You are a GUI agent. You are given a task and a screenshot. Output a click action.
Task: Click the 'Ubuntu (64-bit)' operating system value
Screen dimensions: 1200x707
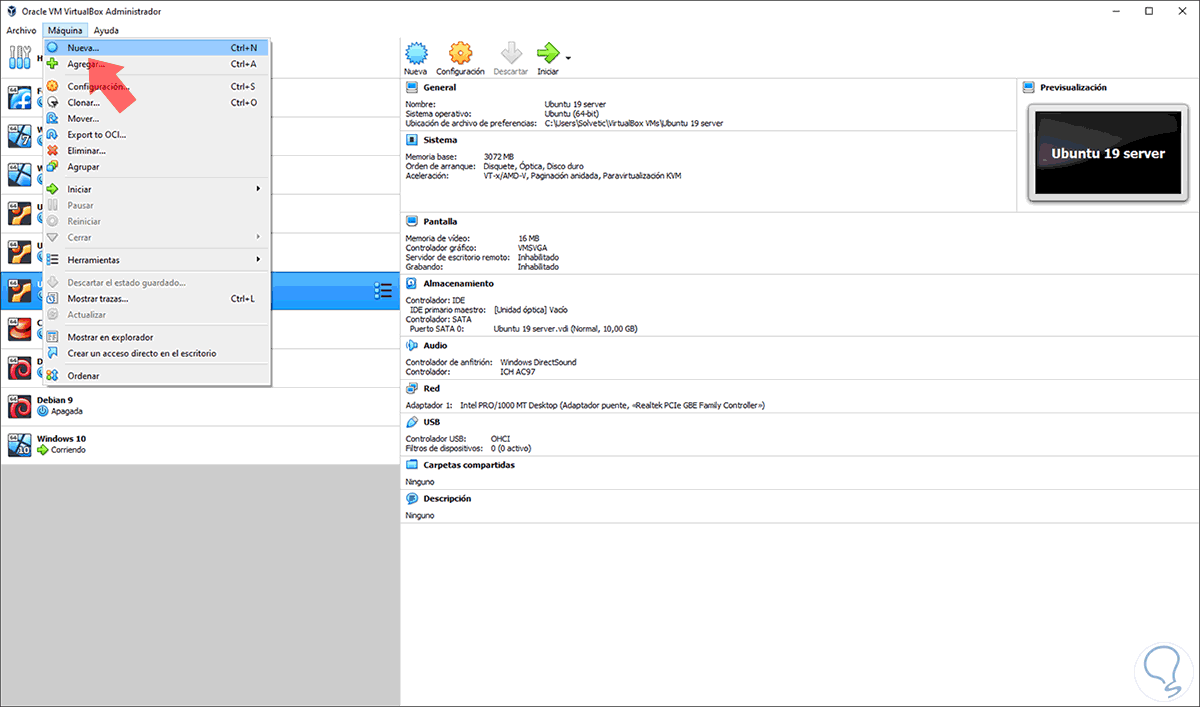point(574,113)
